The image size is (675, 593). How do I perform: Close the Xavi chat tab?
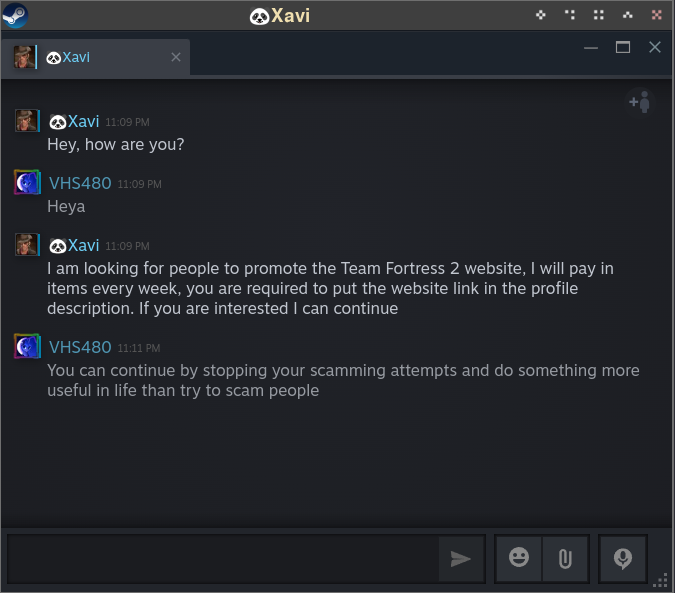coord(176,57)
